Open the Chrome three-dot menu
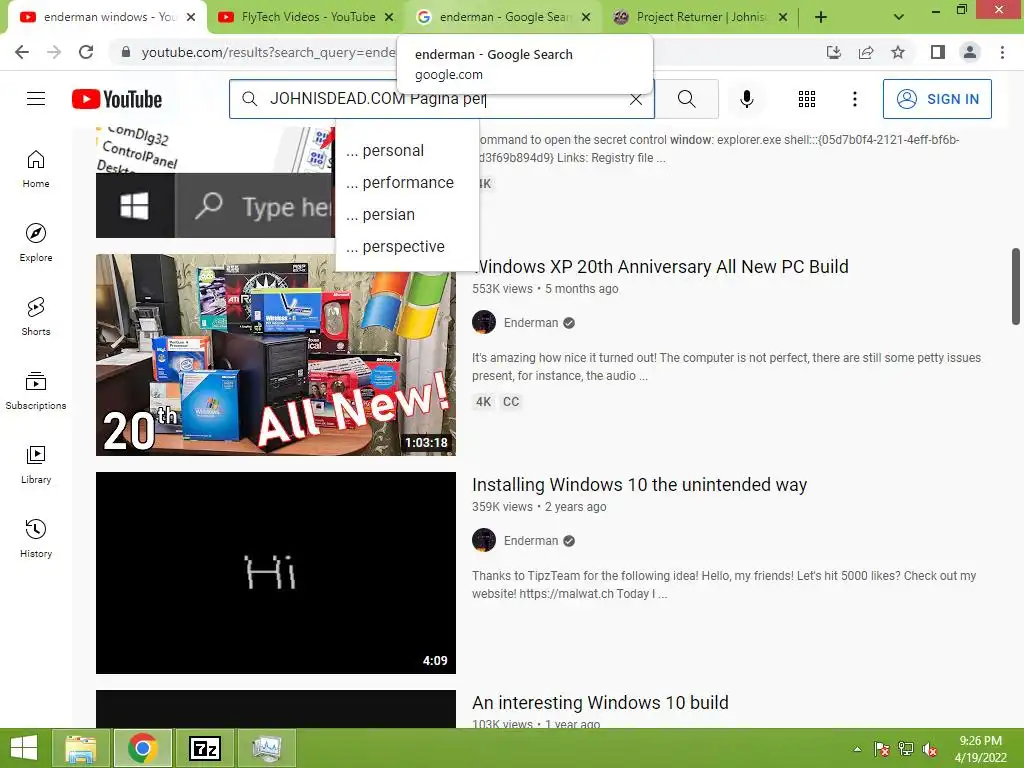The image size is (1024, 768). pos(1002,52)
